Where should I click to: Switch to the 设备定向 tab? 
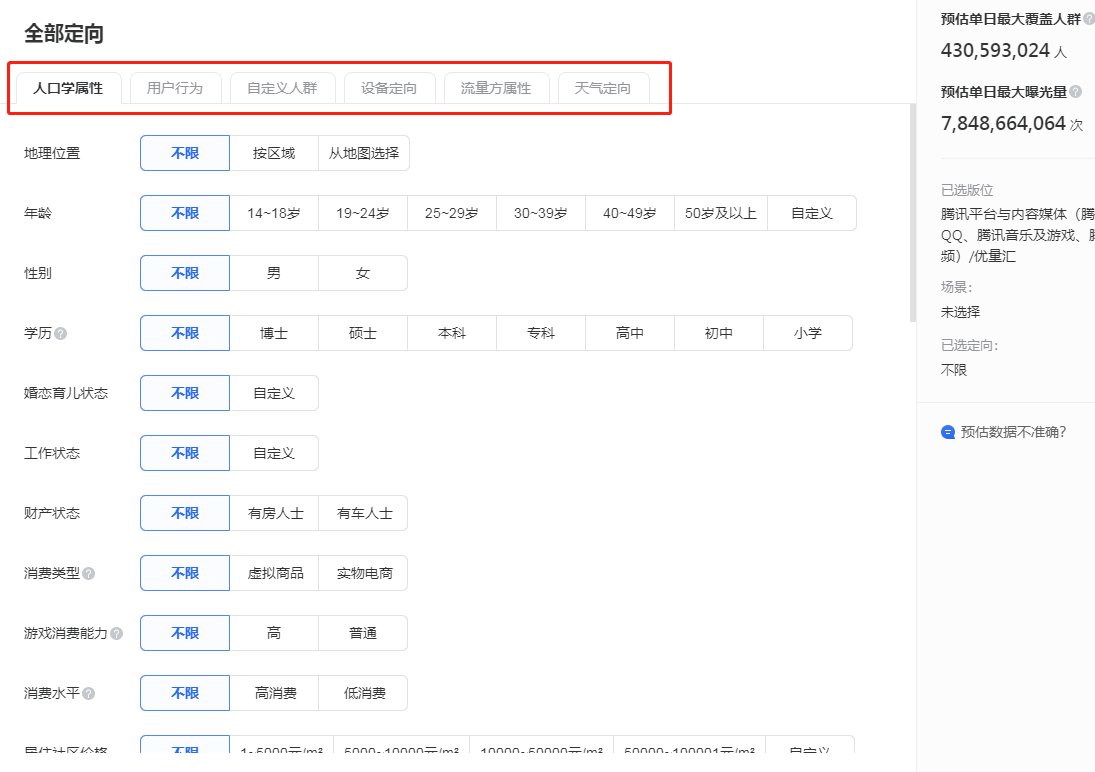390,88
